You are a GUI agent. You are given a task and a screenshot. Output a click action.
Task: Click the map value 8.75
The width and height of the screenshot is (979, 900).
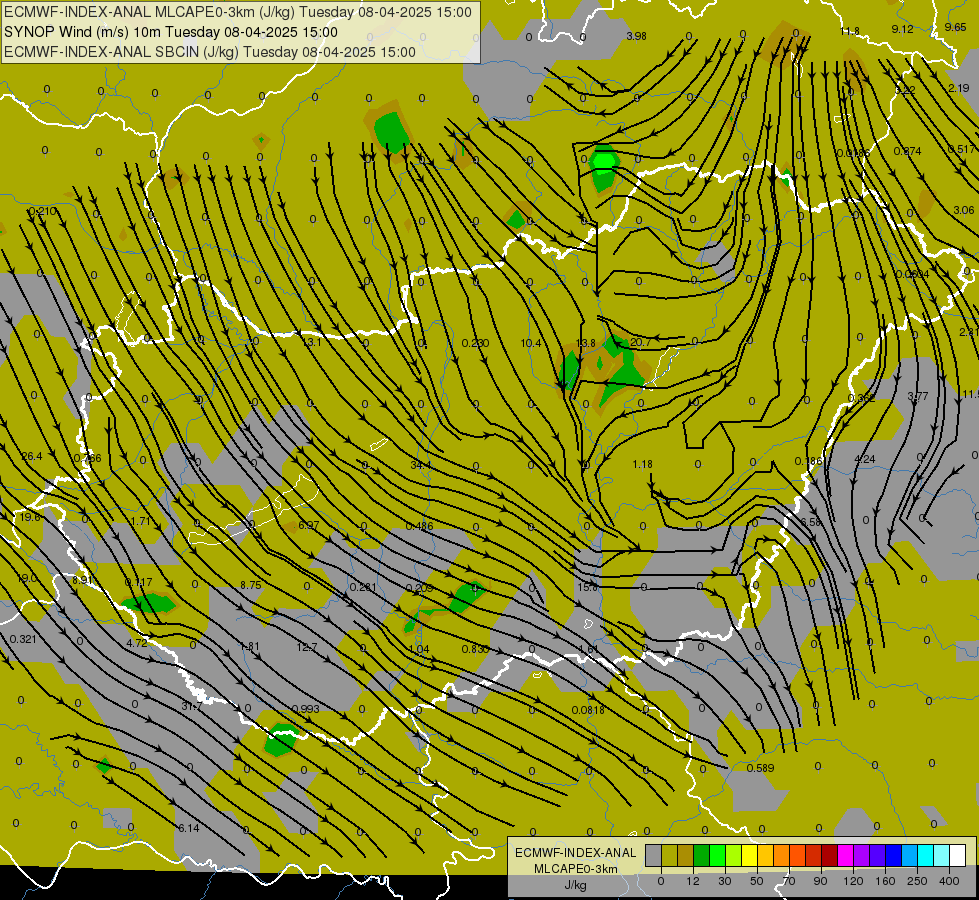coord(250,585)
